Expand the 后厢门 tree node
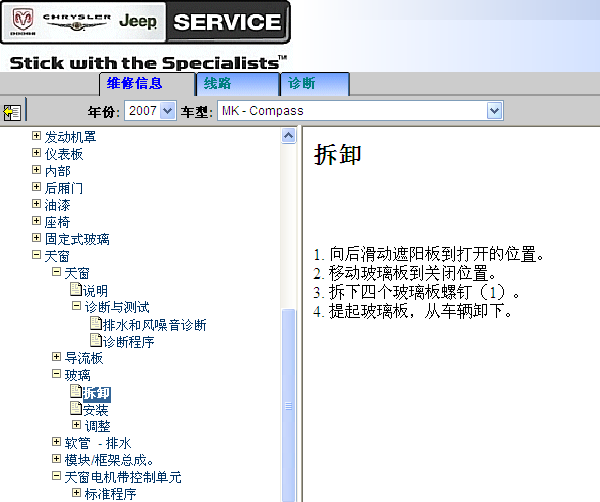 36,186
